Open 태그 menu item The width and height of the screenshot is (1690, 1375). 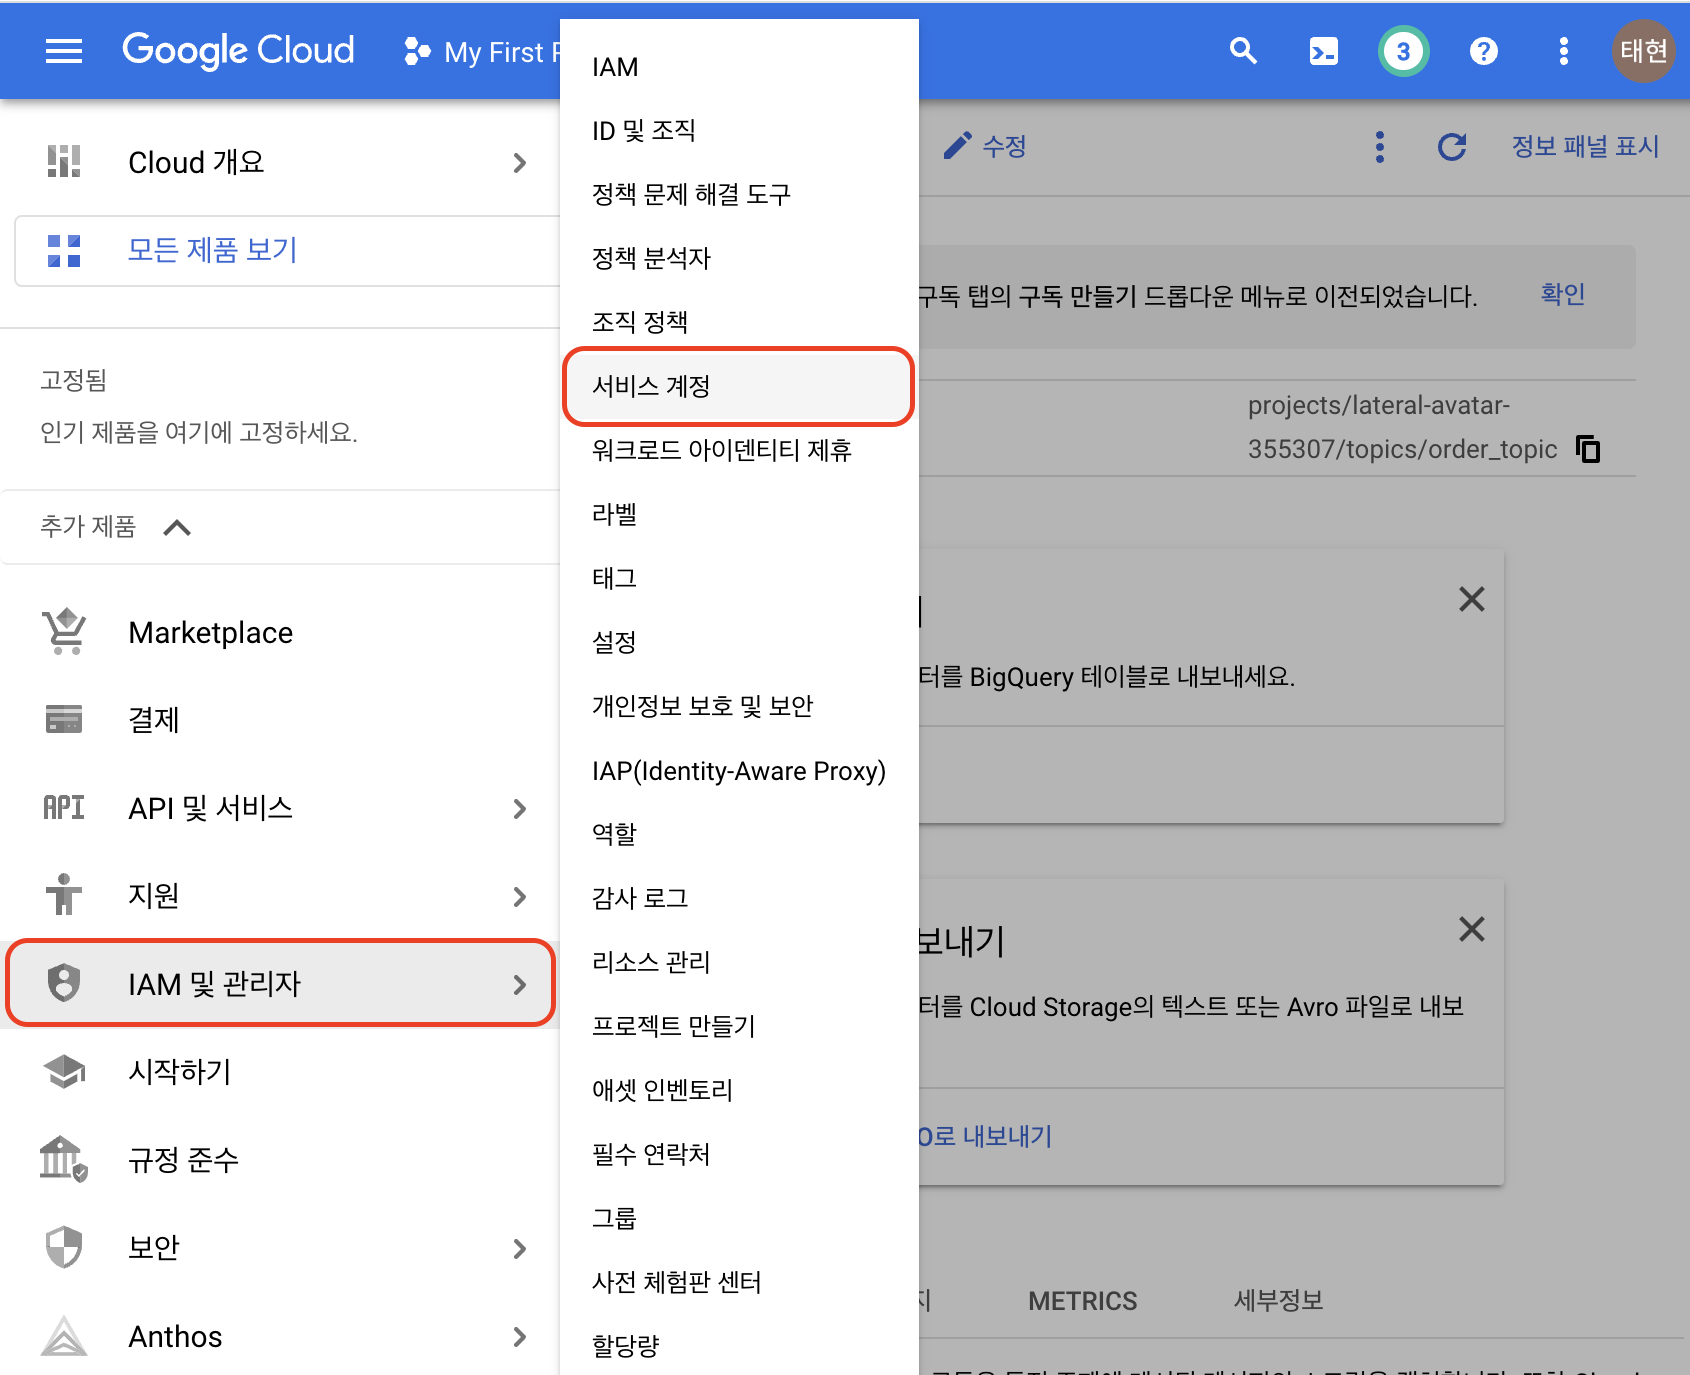(x=739, y=578)
